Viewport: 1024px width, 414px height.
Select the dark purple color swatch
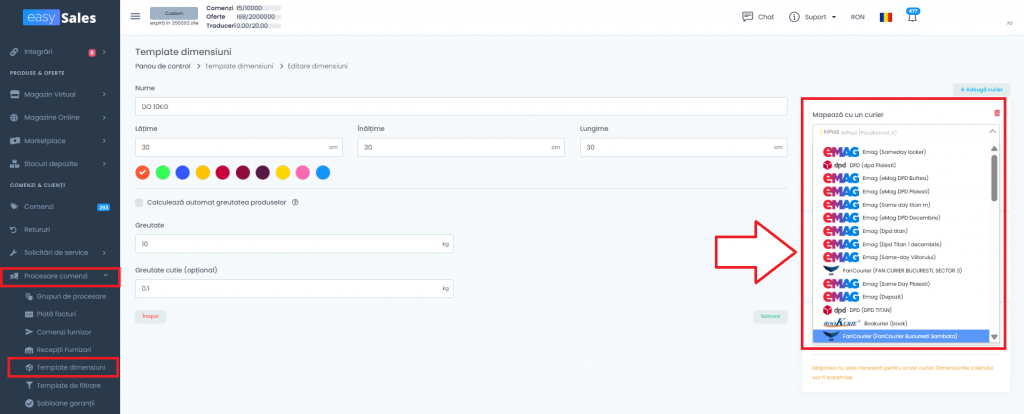(263, 172)
